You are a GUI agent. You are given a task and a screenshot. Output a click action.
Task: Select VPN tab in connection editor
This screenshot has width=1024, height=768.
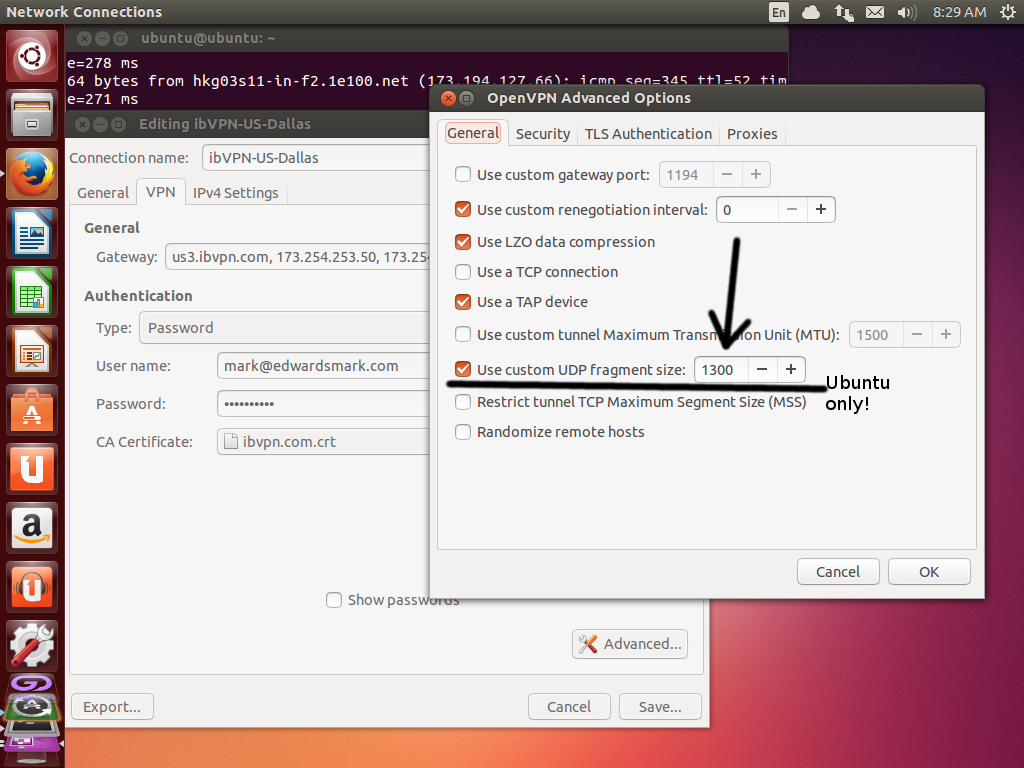pos(161,192)
